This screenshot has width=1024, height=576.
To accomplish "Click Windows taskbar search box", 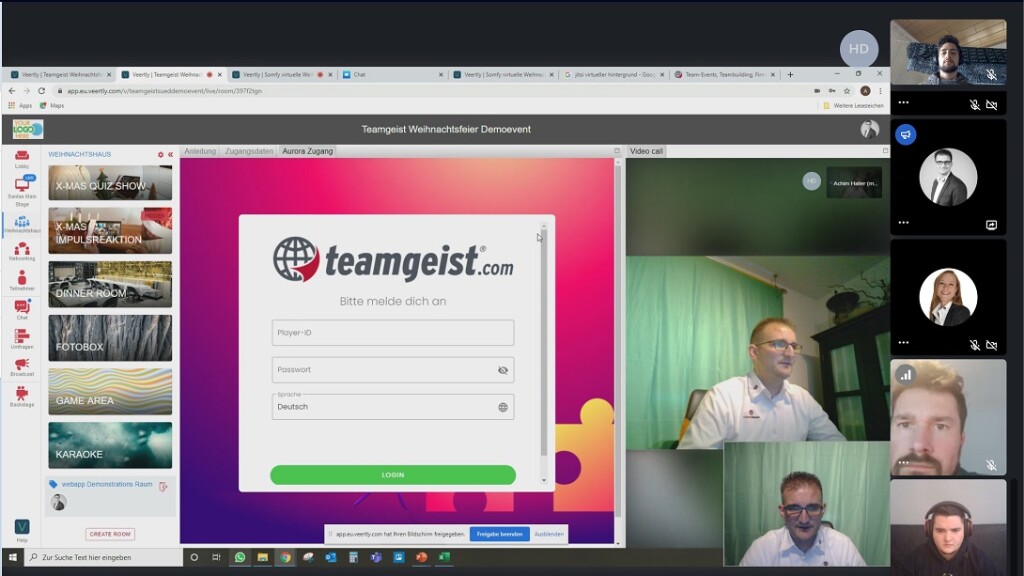I will (104, 557).
